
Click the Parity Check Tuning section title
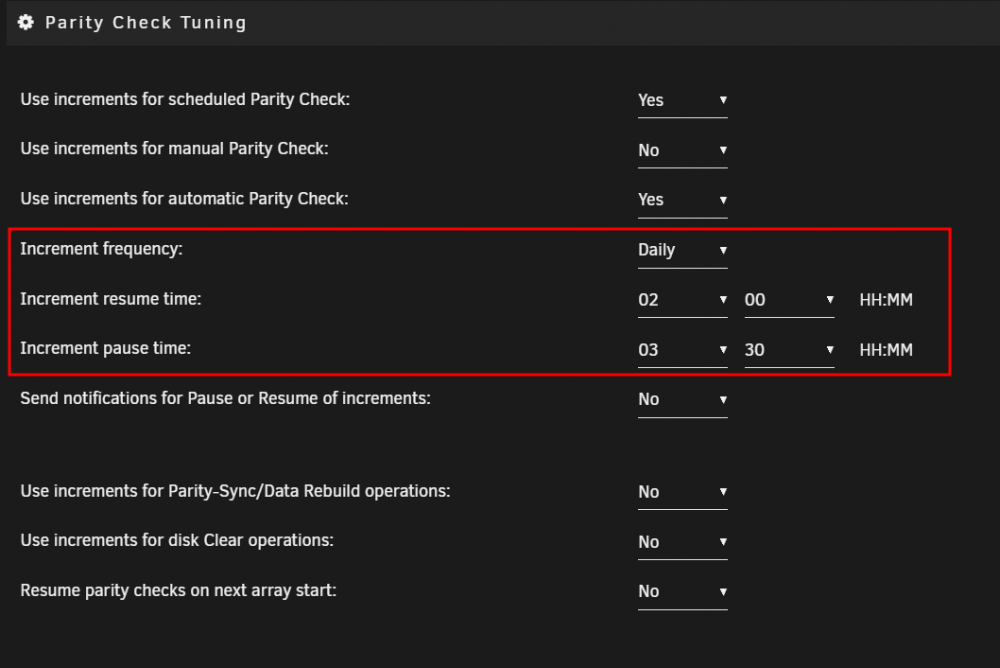[x=145, y=23]
